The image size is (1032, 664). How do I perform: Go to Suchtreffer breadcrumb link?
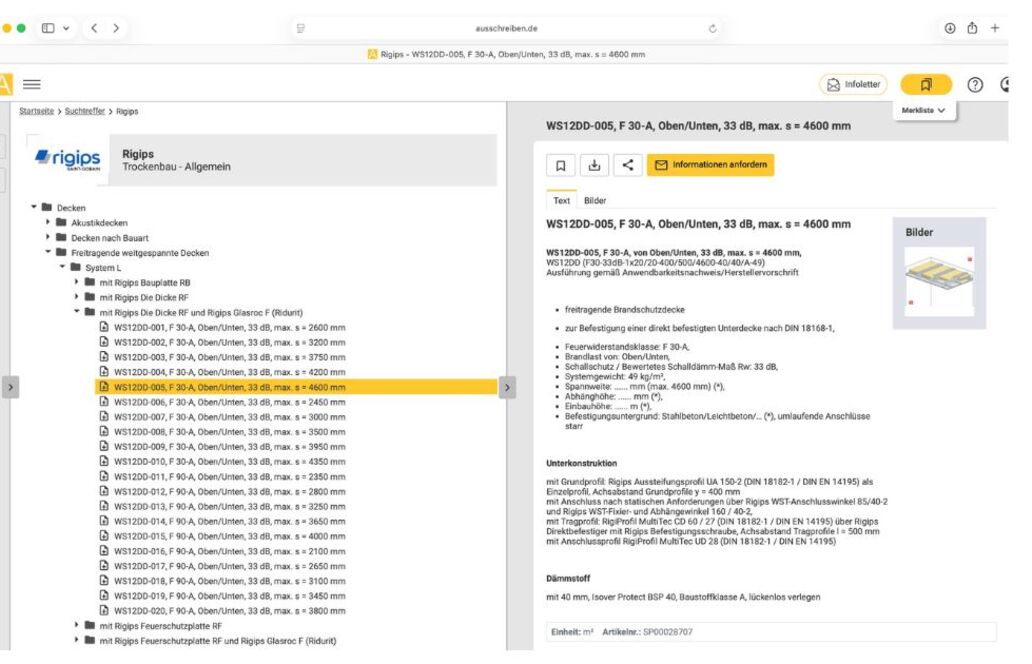[x=85, y=111]
